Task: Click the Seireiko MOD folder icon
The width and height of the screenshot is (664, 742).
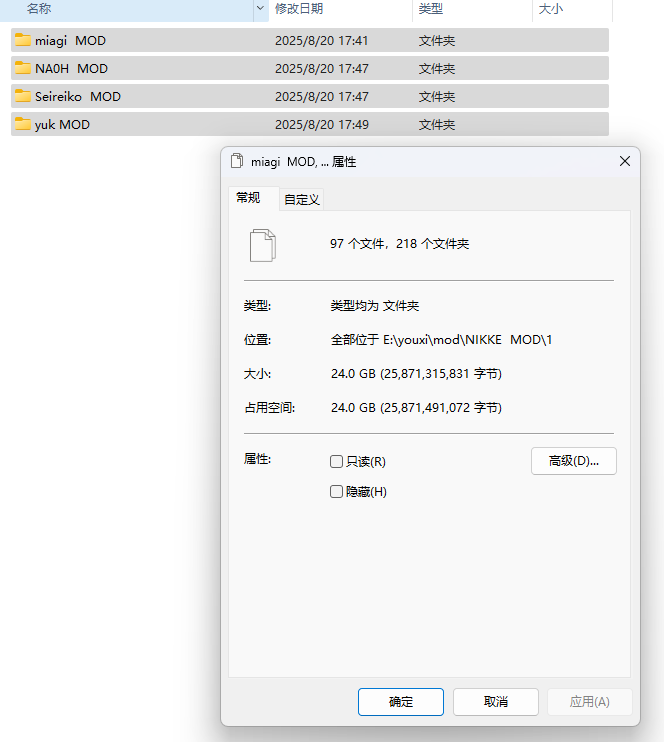Action: pyautogui.click(x=23, y=97)
